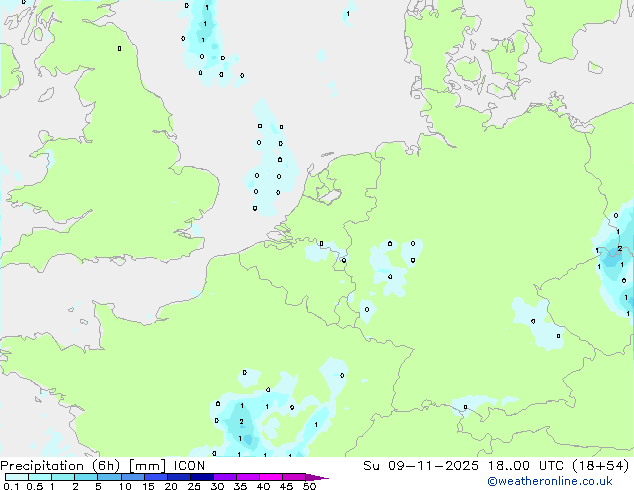This screenshot has width=634, height=490.
Task: Click the "20" legend scale label
Action: [x=171, y=486]
